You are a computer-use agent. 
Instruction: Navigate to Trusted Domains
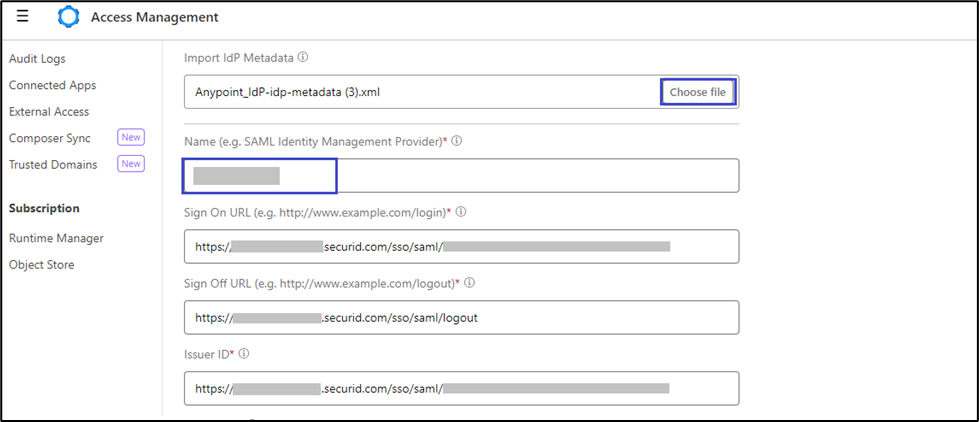53,164
